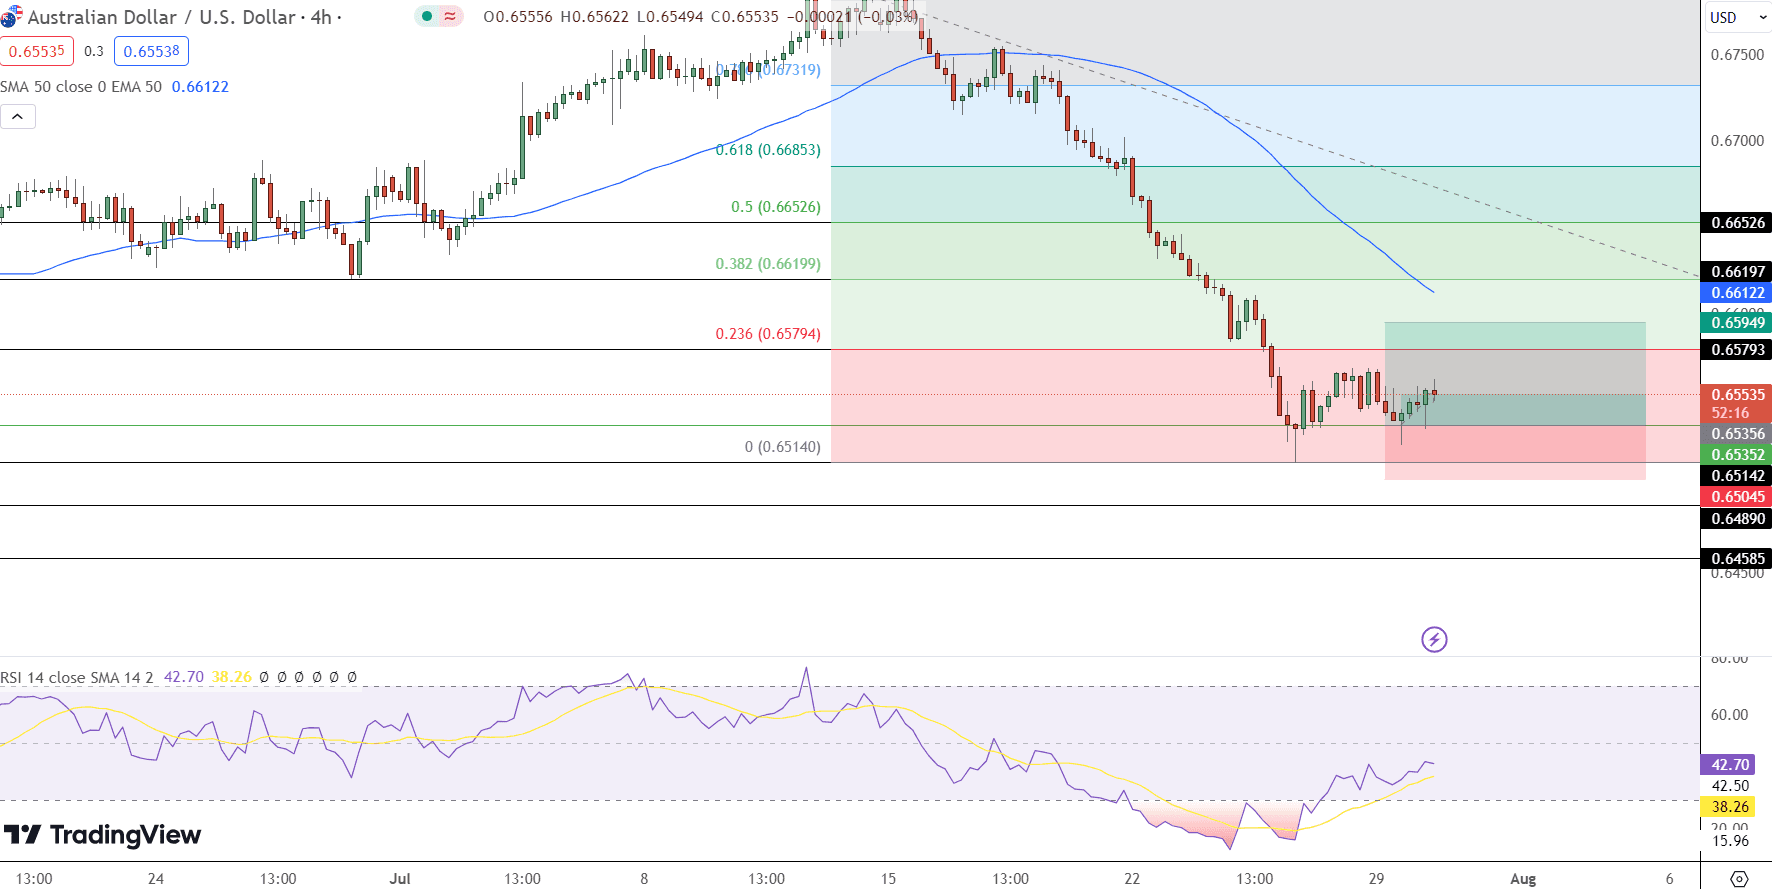1772x889 pixels.
Task: Collapse the indicator legend with the chevron
Action: coord(18,117)
